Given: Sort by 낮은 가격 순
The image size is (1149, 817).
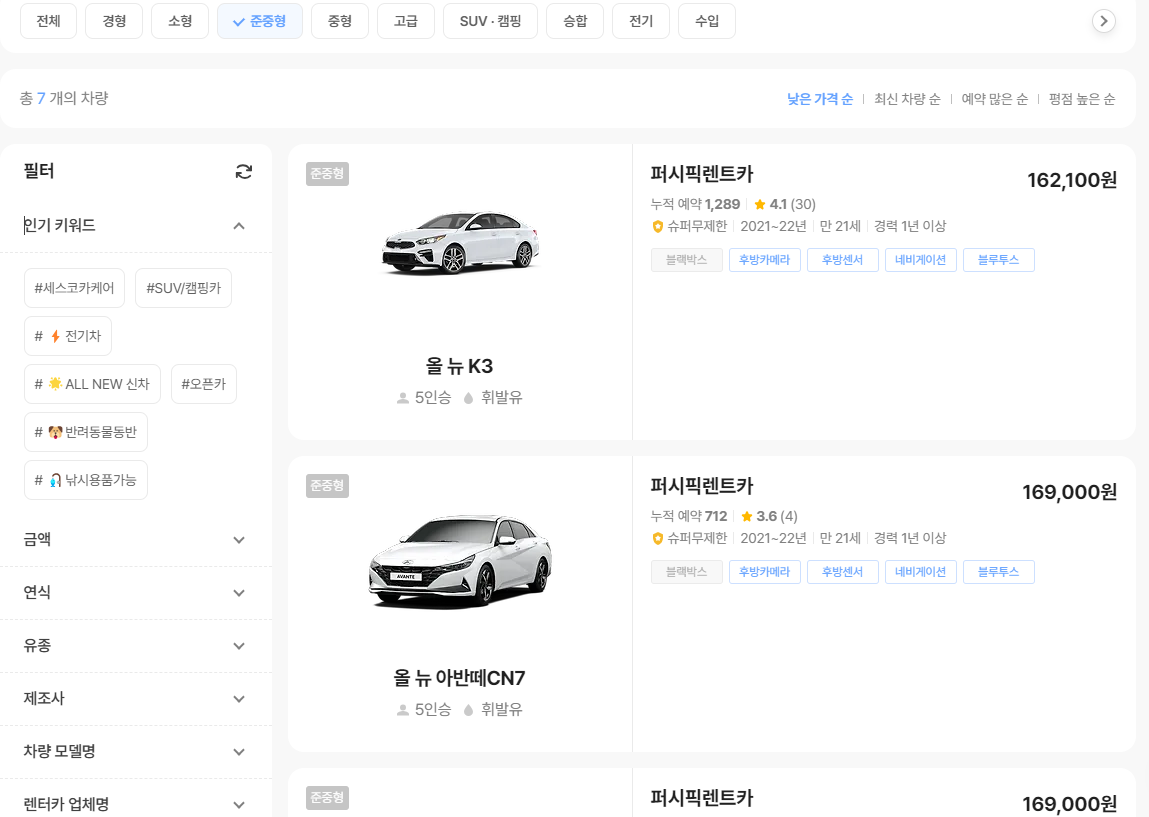Looking at the screenshot, I should tap(820, 99).
